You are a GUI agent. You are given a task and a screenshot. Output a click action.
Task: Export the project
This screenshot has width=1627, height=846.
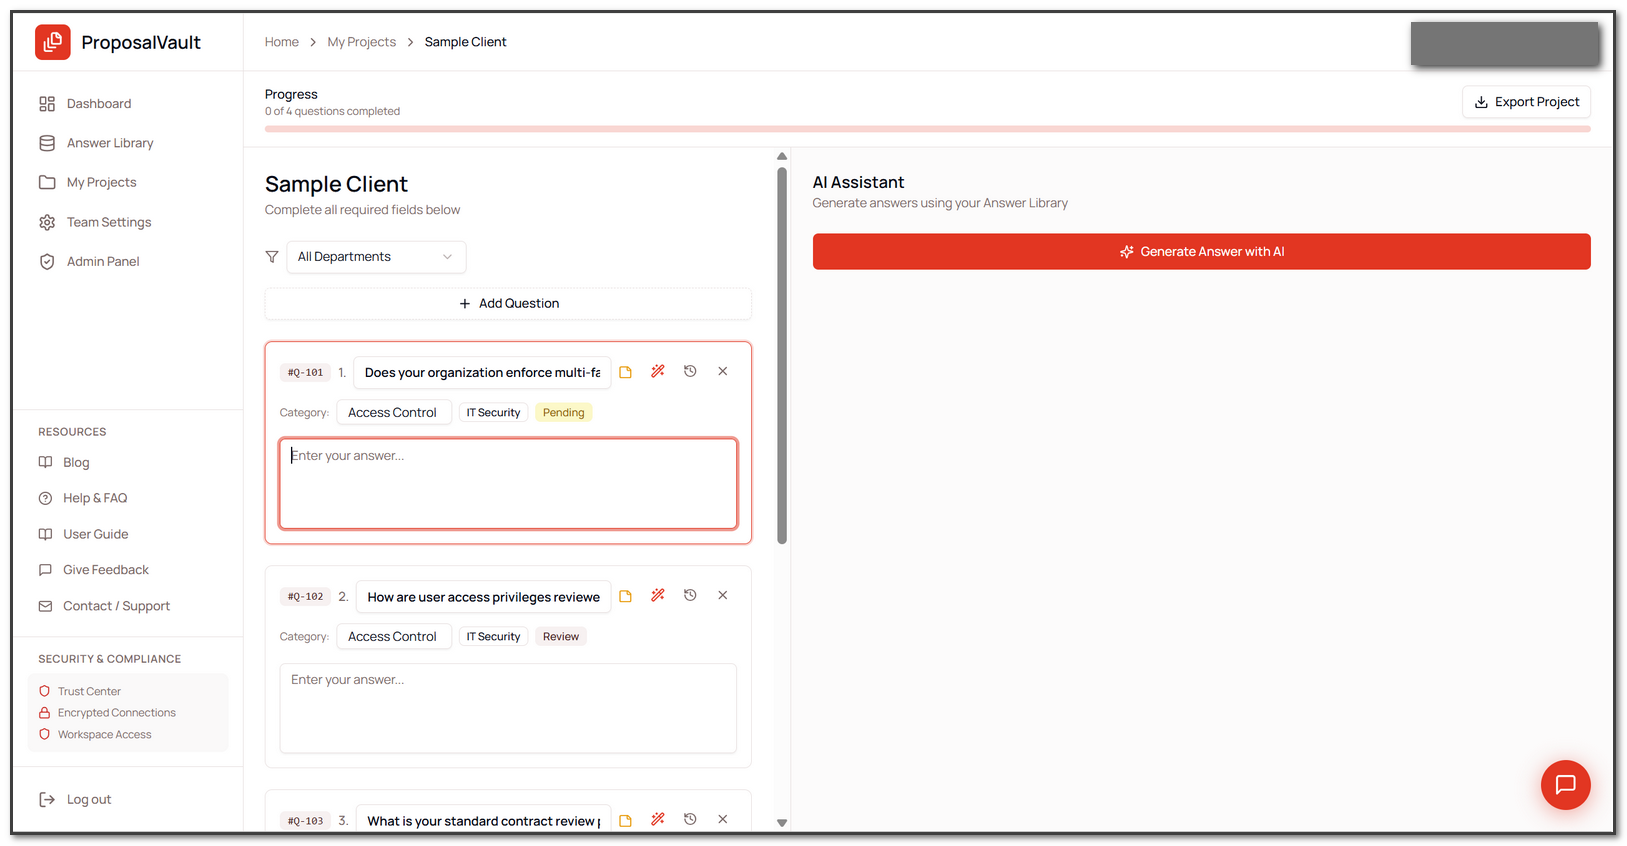click(1526, 102)
